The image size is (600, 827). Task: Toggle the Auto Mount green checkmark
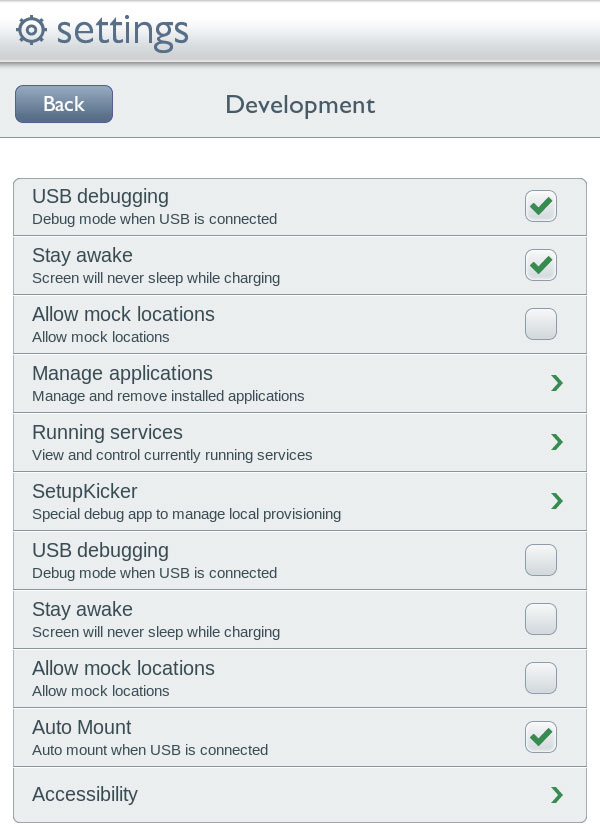click(x=541, y=737)
